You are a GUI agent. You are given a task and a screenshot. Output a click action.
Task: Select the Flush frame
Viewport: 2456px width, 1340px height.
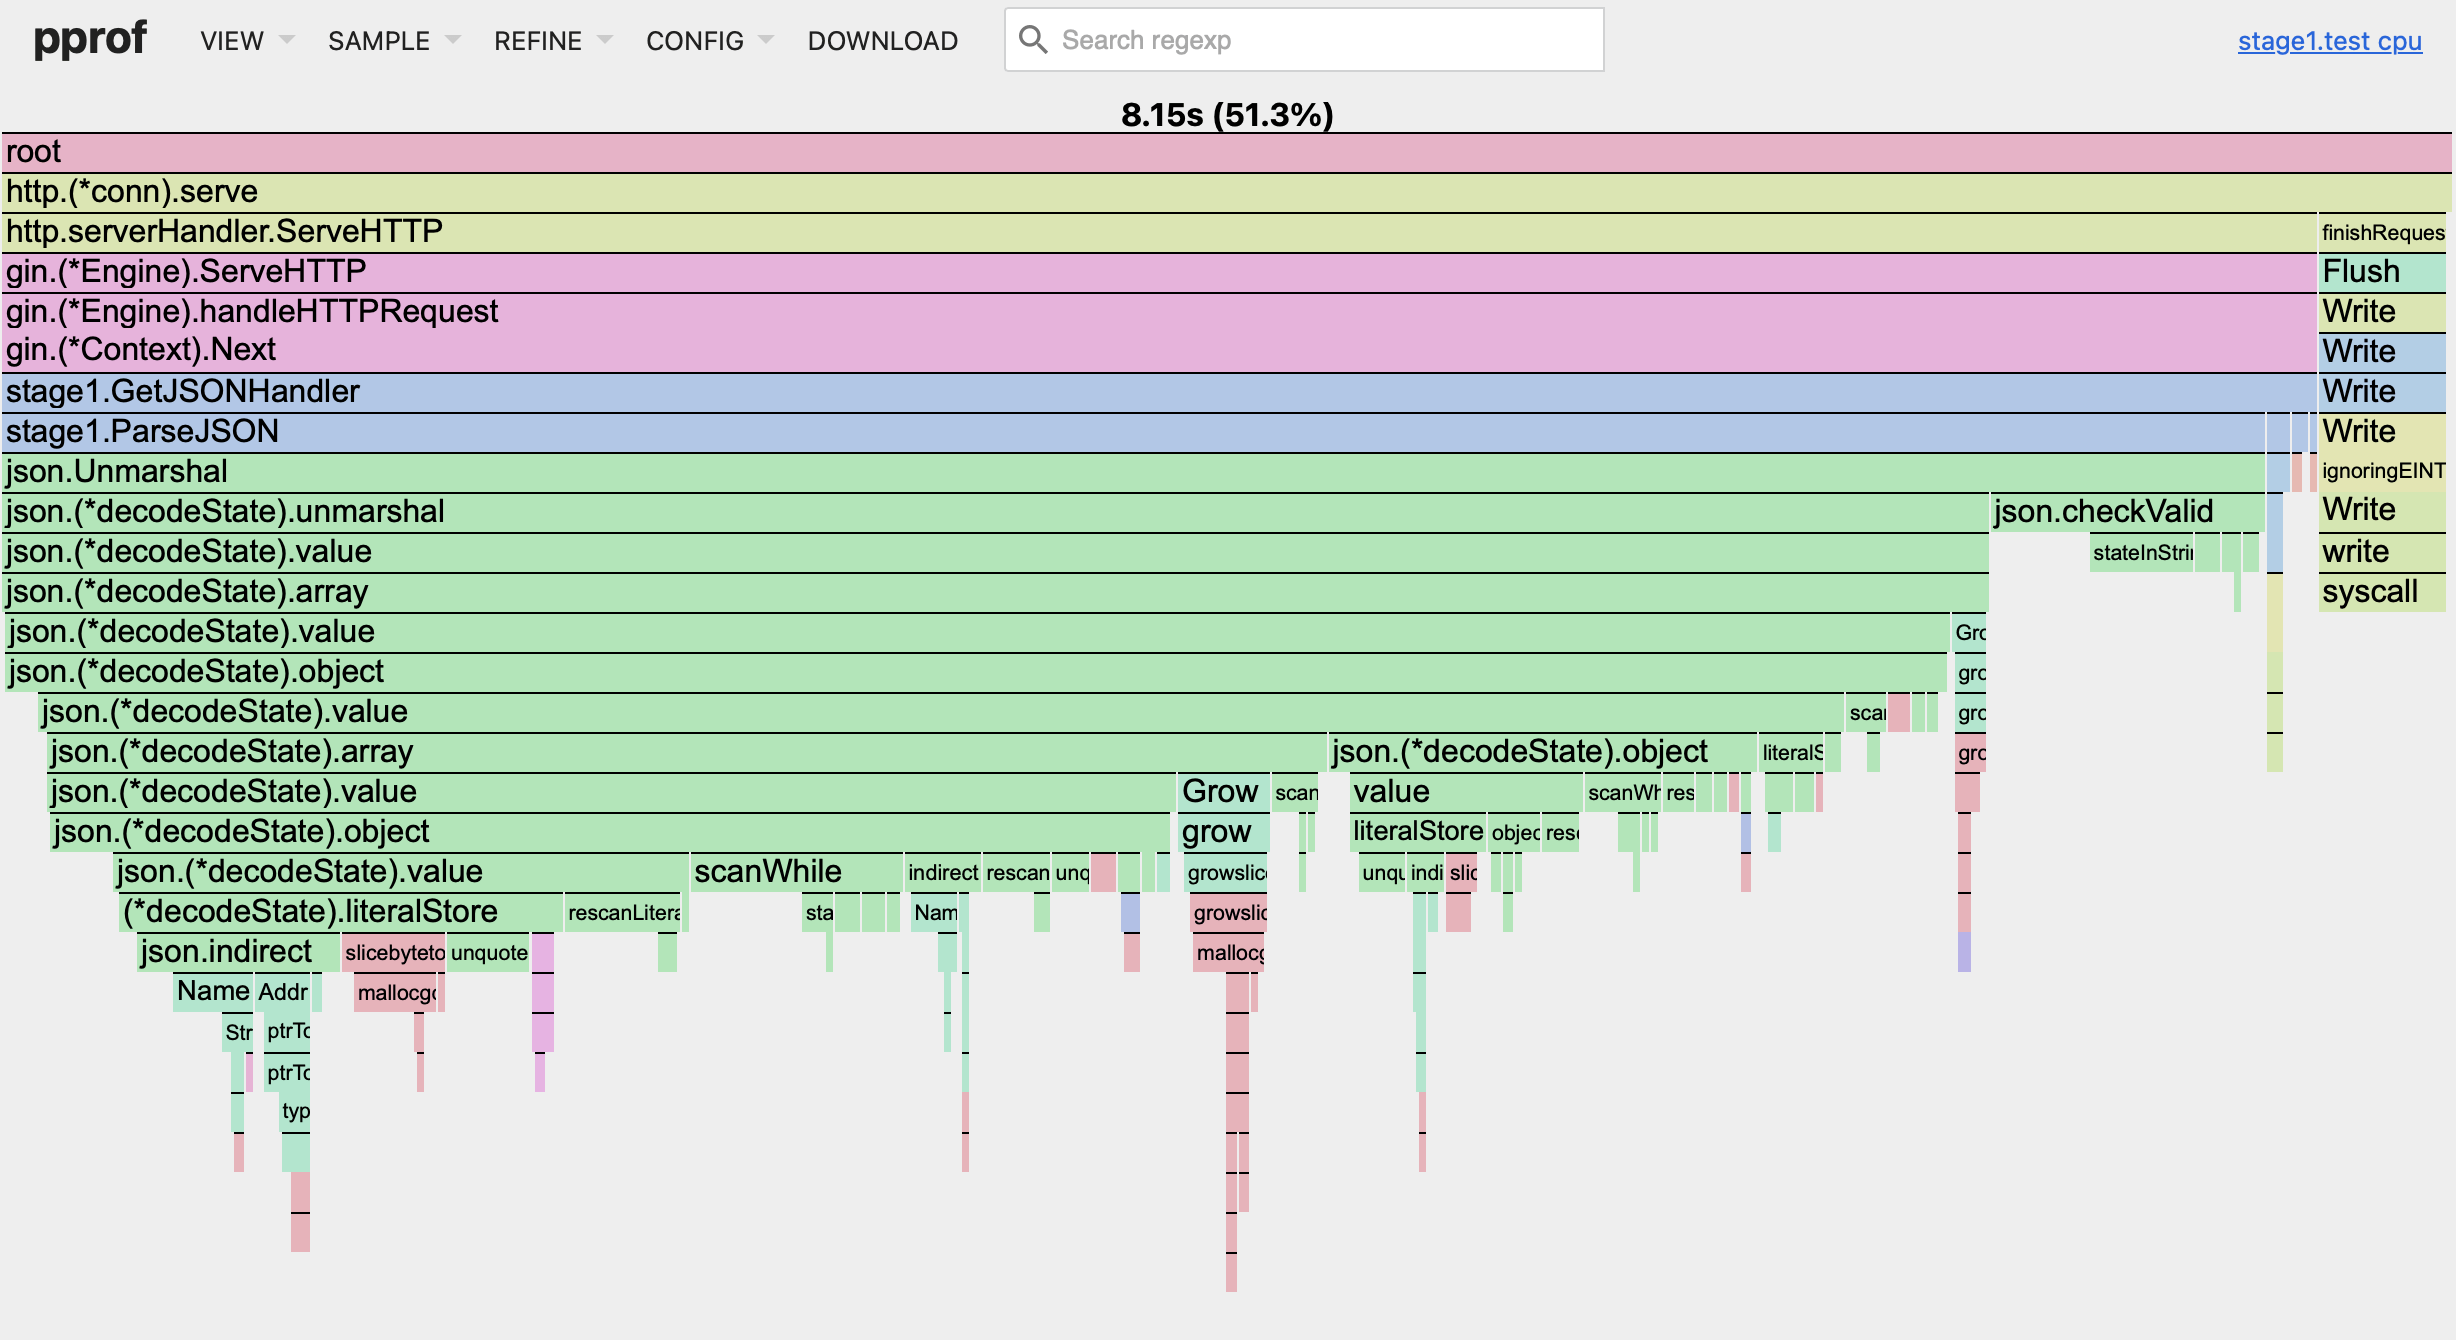click(2382, 273)
